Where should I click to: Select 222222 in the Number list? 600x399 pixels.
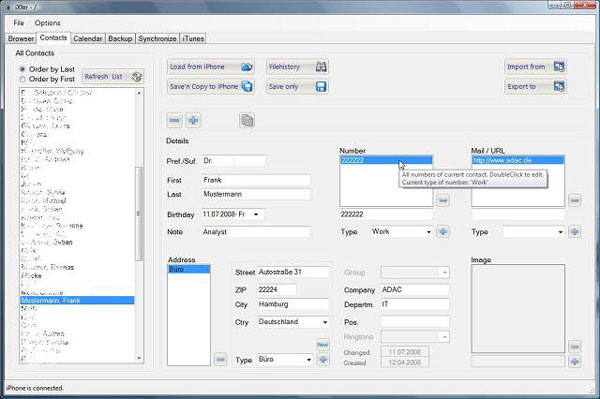pyautogui.click(x=386, y=160)
